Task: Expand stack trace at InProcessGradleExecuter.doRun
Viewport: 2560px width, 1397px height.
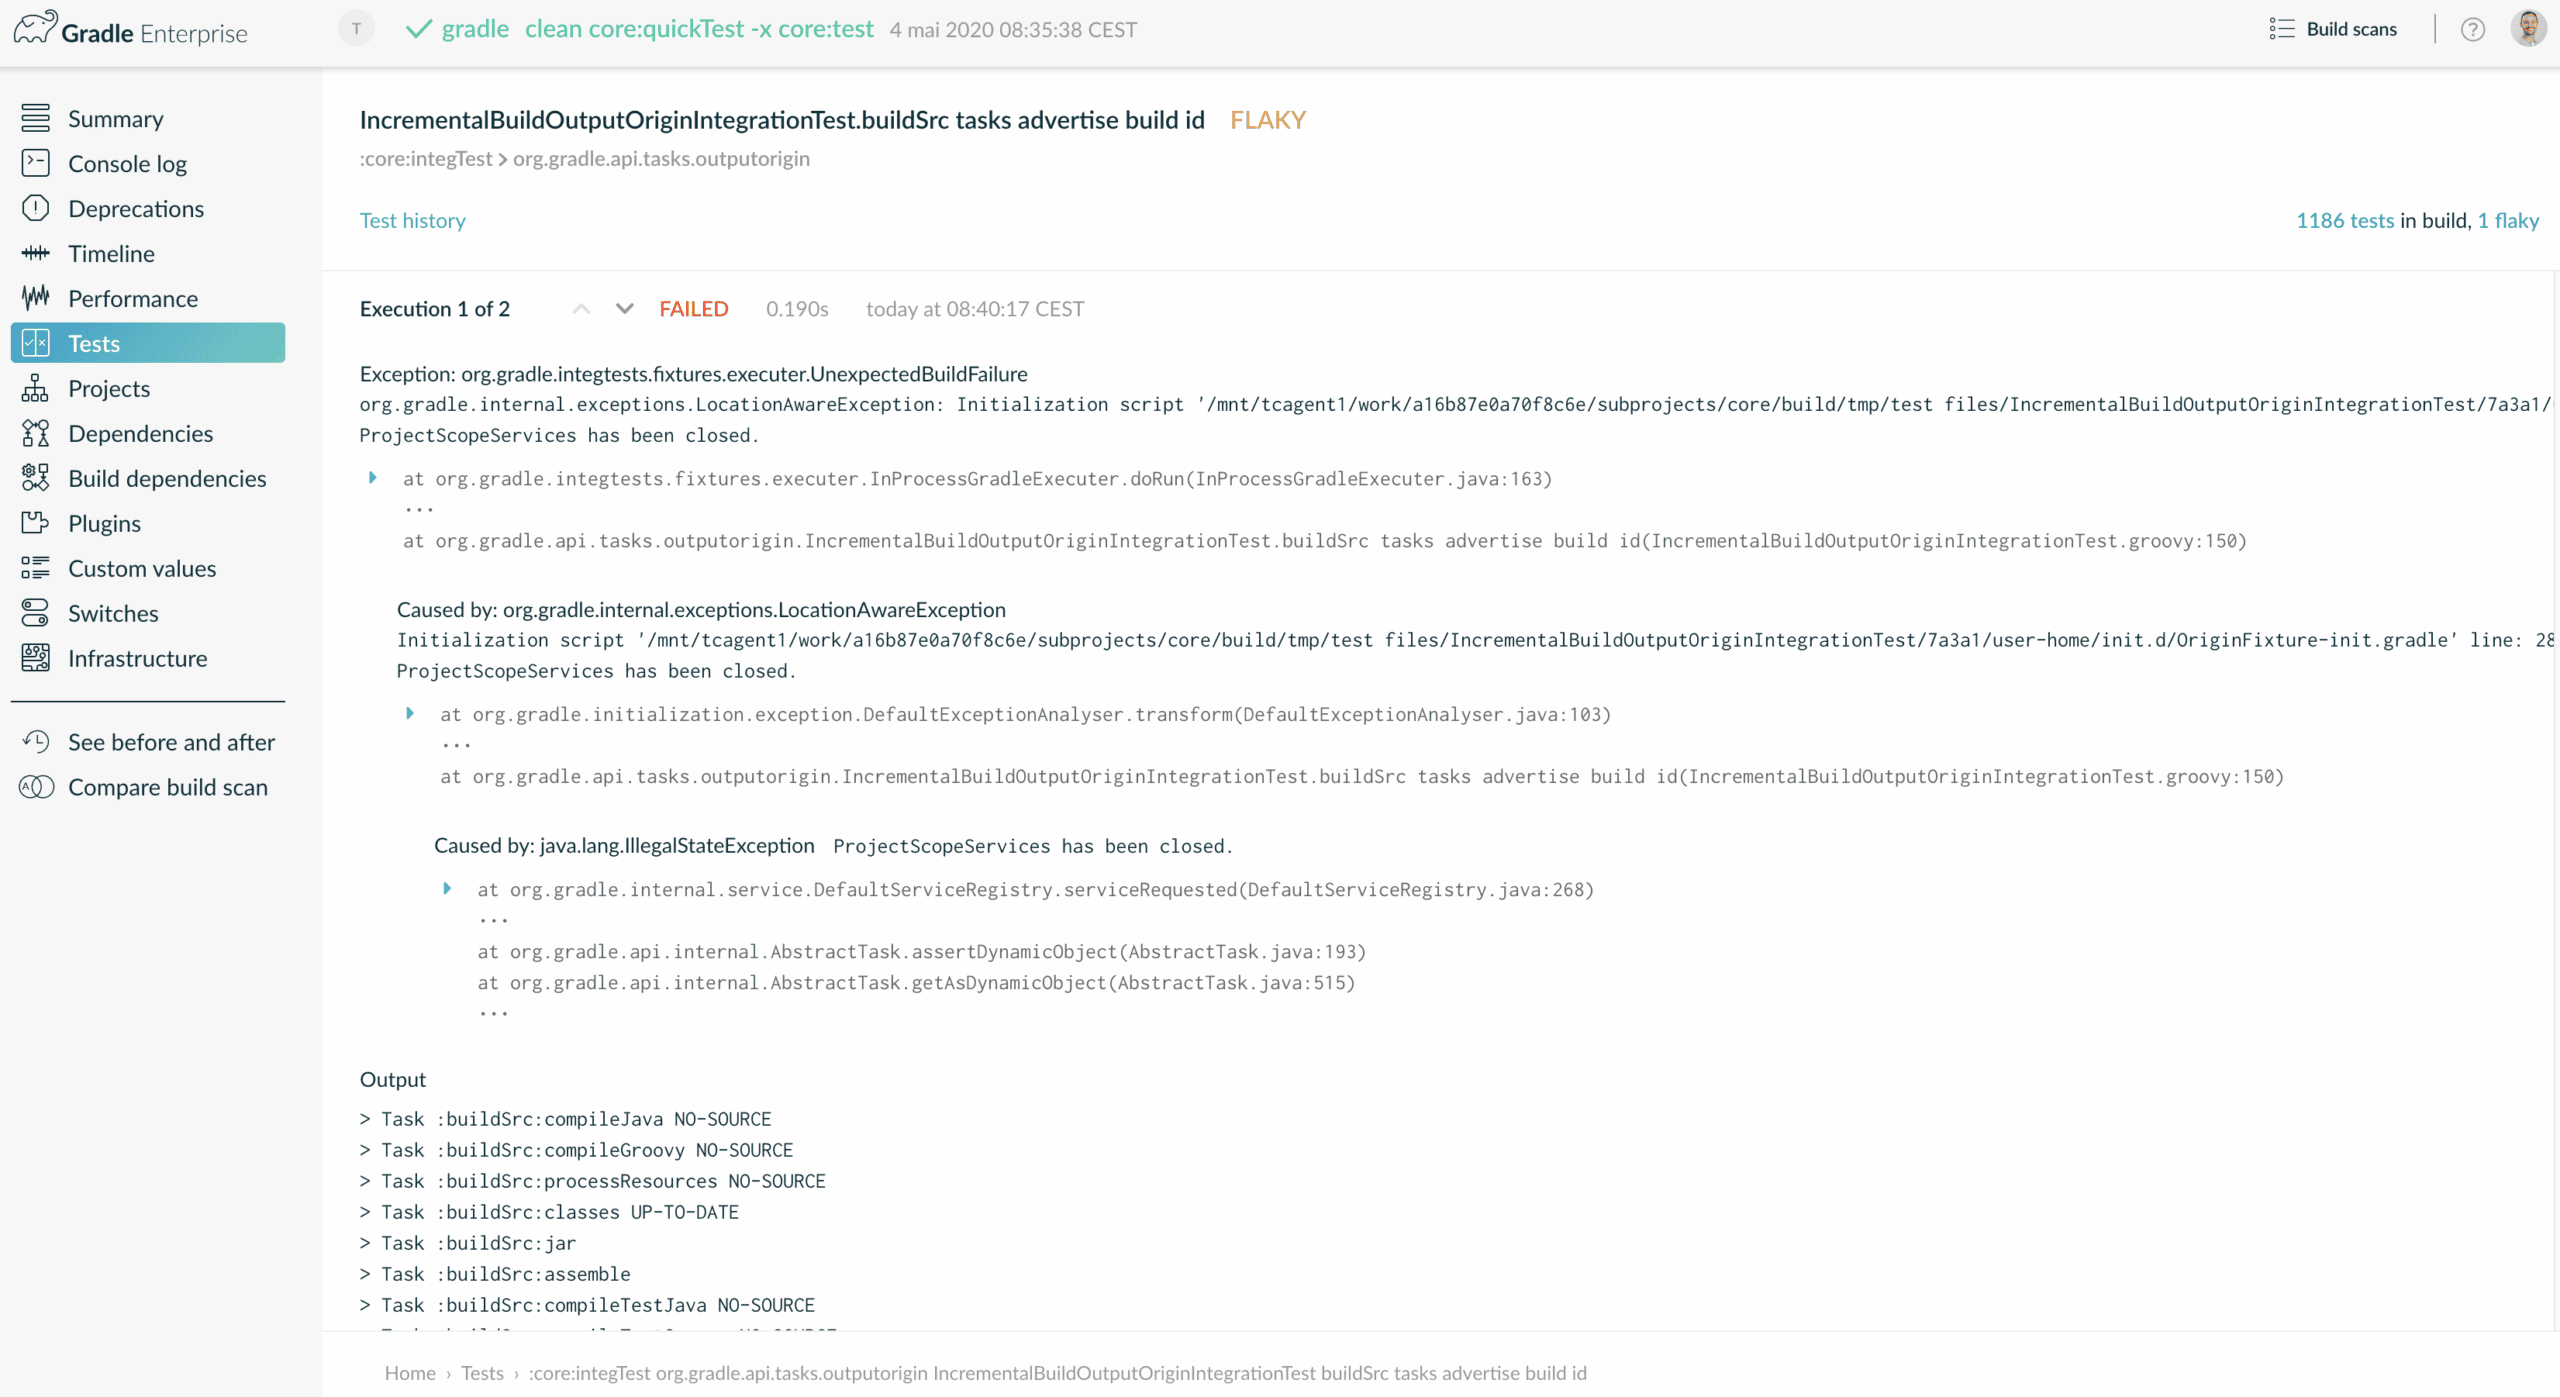Action: coord(373,478)
